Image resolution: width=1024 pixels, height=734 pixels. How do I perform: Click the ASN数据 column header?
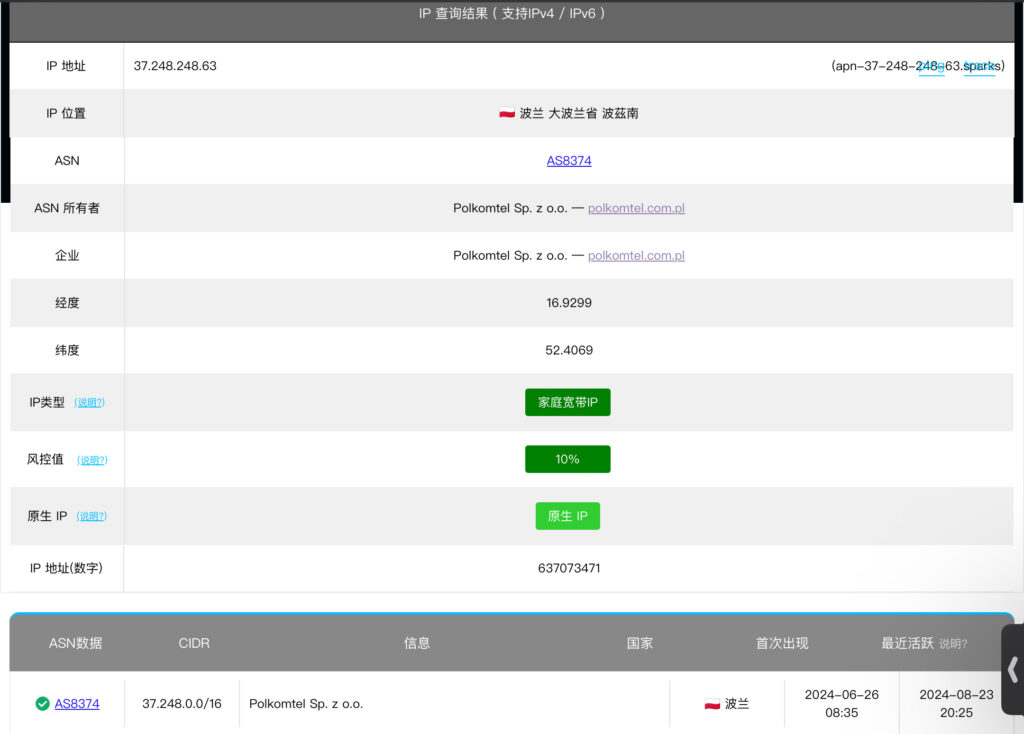click(76, 643)
